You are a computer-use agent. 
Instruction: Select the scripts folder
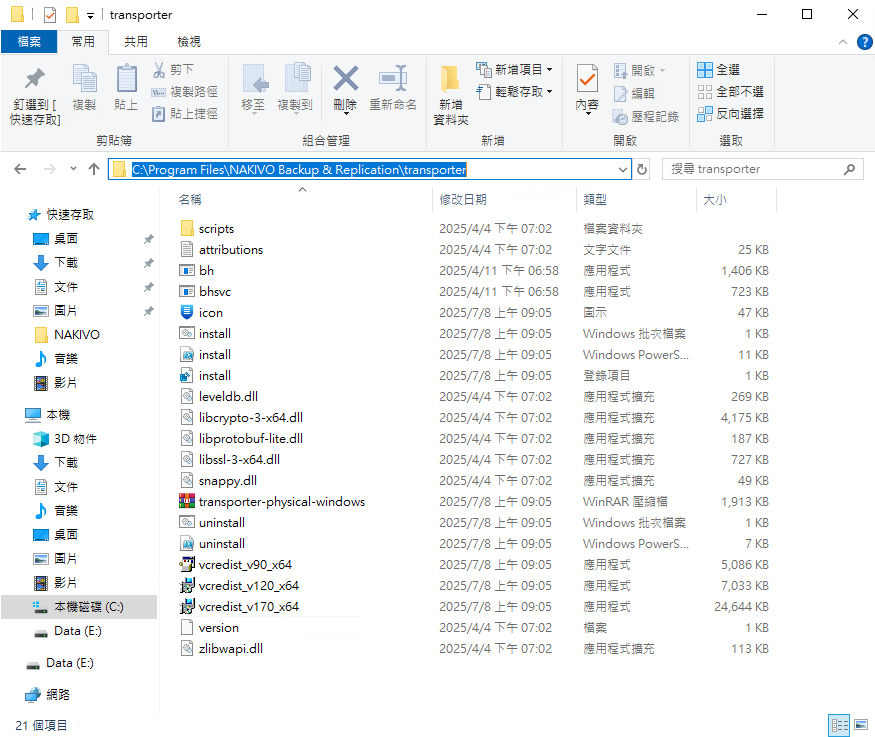(x=216, y=229)
